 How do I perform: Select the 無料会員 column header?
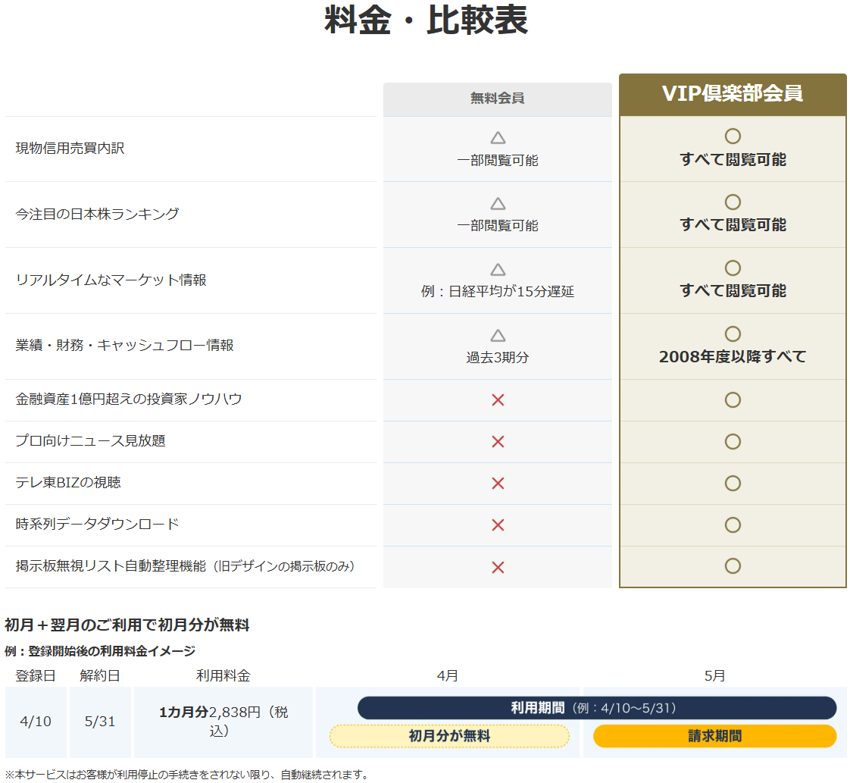pos(497,99)
